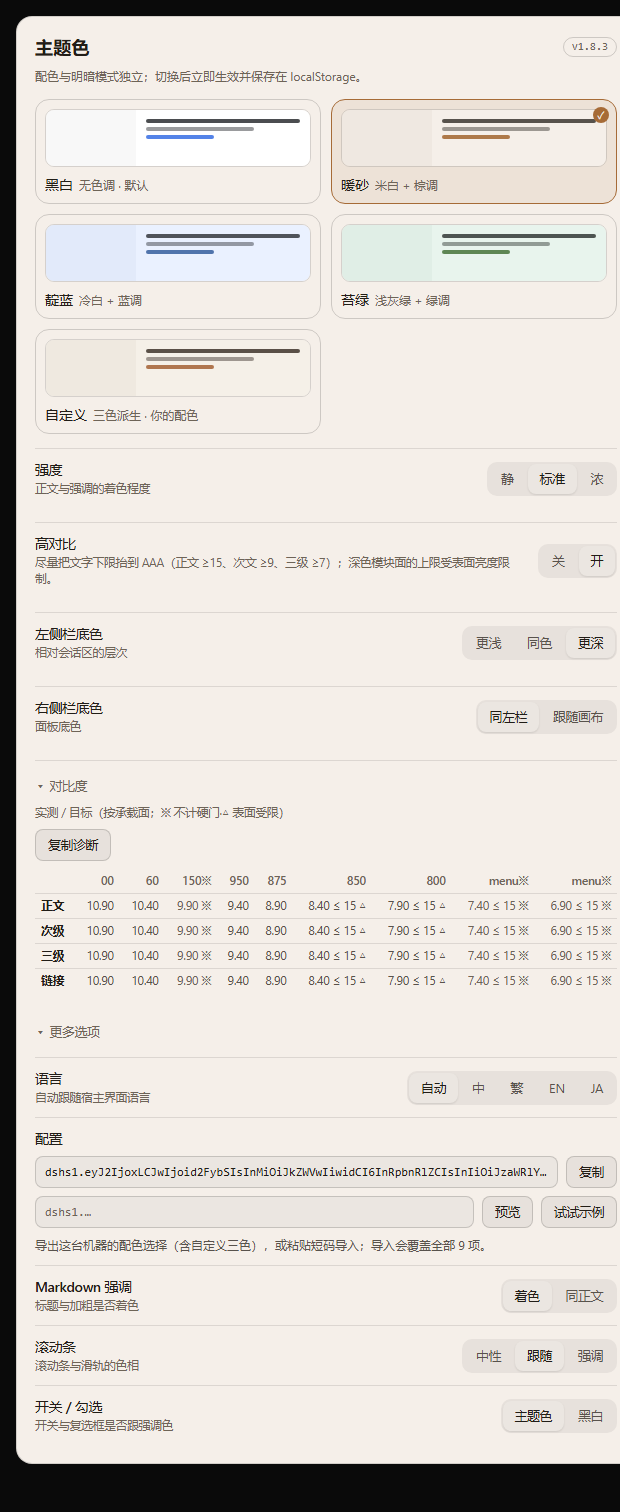Viewport: 620px width, 1512px height.
Task: Set 强度 to 浓
Action: point(597,479)
